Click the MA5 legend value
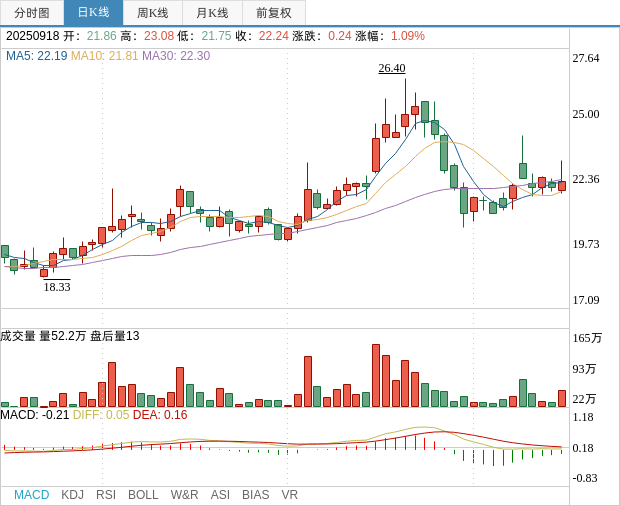Image resolution: width=620 pixels, height=506 pixels. click(36, 56)
